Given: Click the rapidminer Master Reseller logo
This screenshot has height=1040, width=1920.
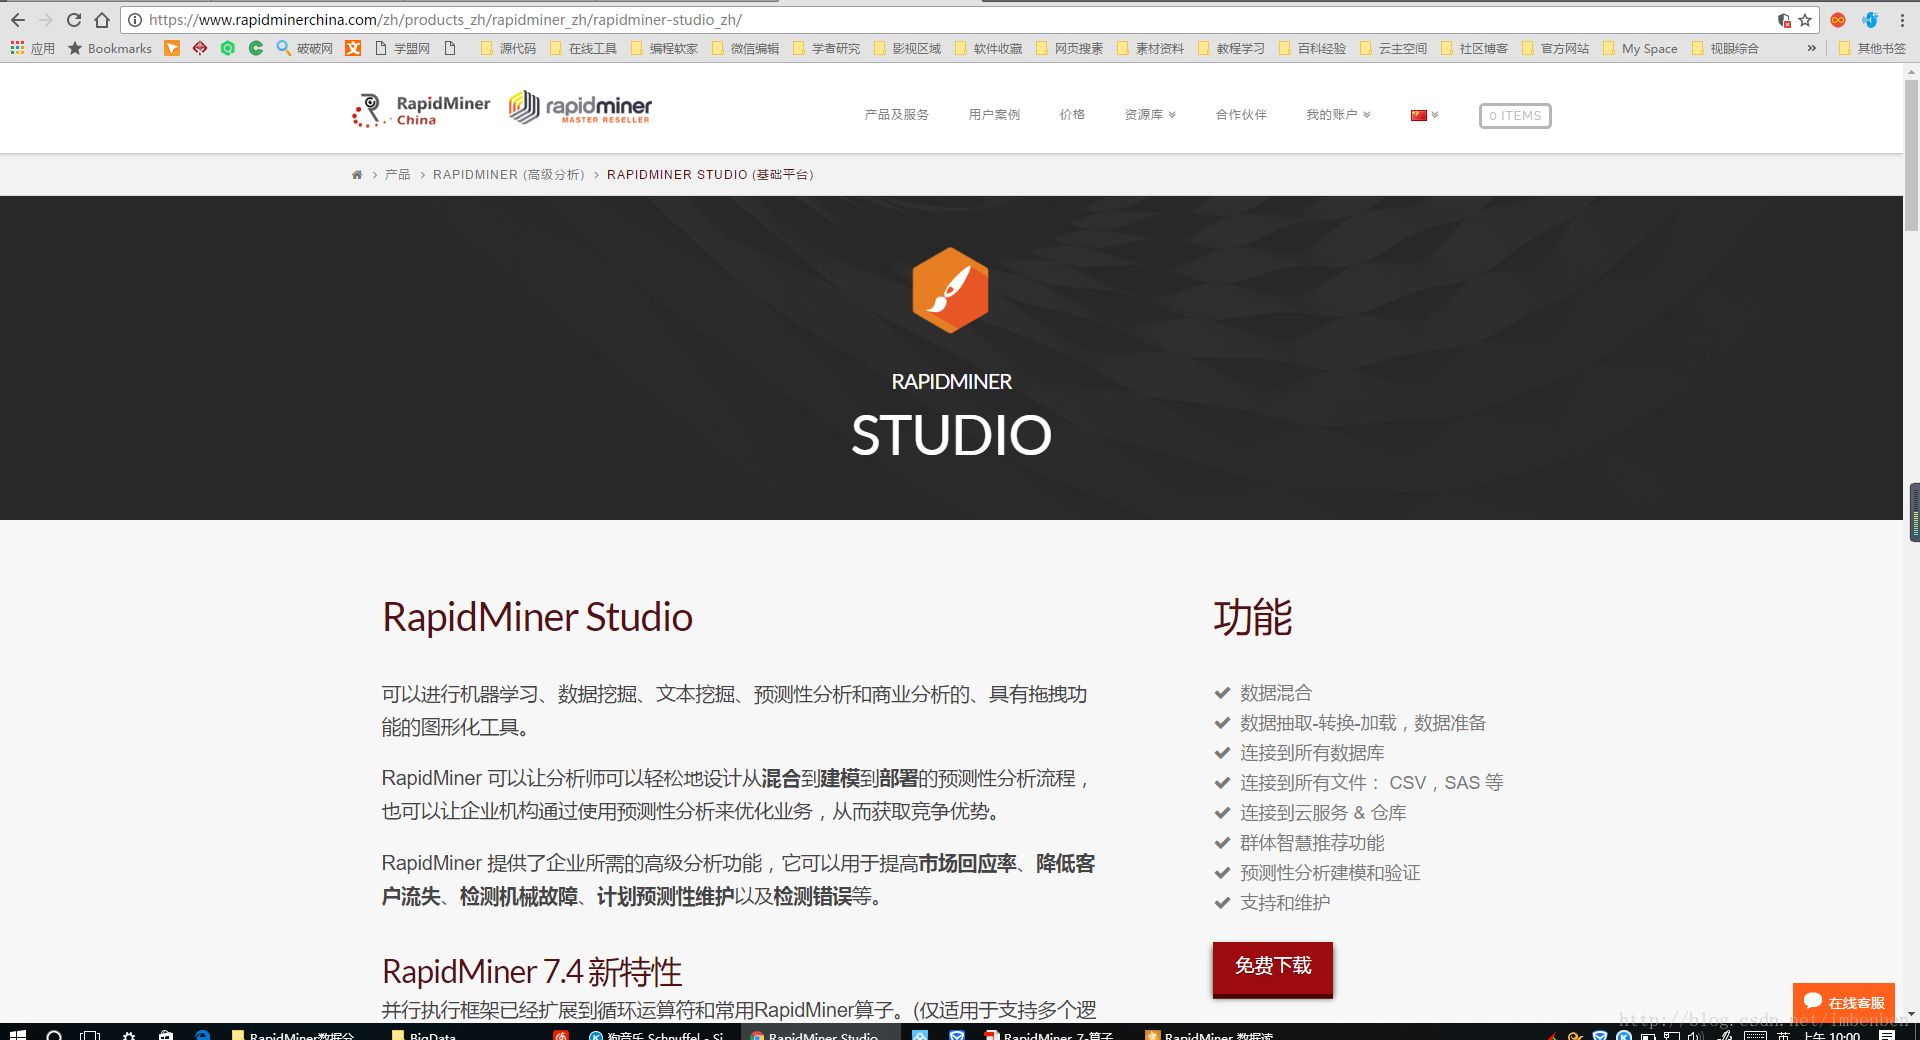Looking at the screenshot, I should point(580,107).
